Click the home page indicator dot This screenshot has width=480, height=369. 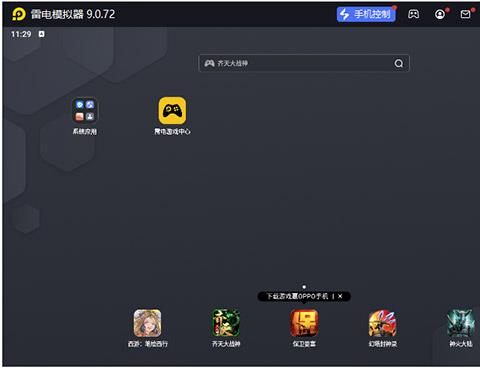pos(304,287)
